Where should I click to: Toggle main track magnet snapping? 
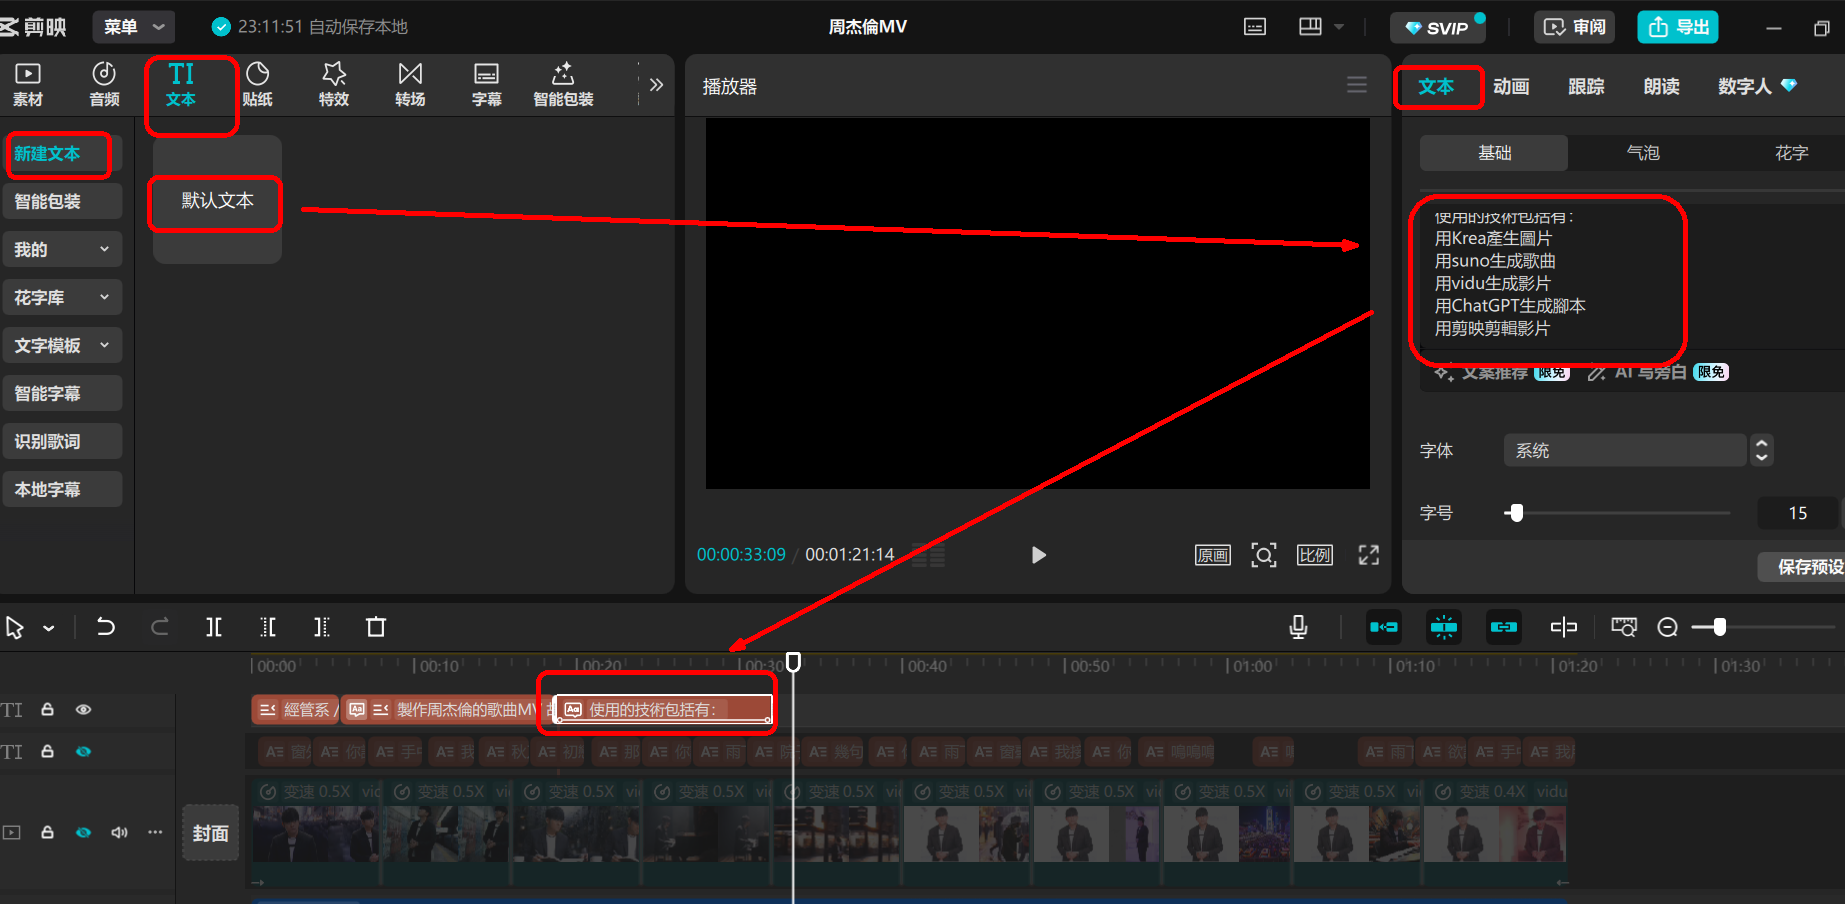[x=1384, y=627]
